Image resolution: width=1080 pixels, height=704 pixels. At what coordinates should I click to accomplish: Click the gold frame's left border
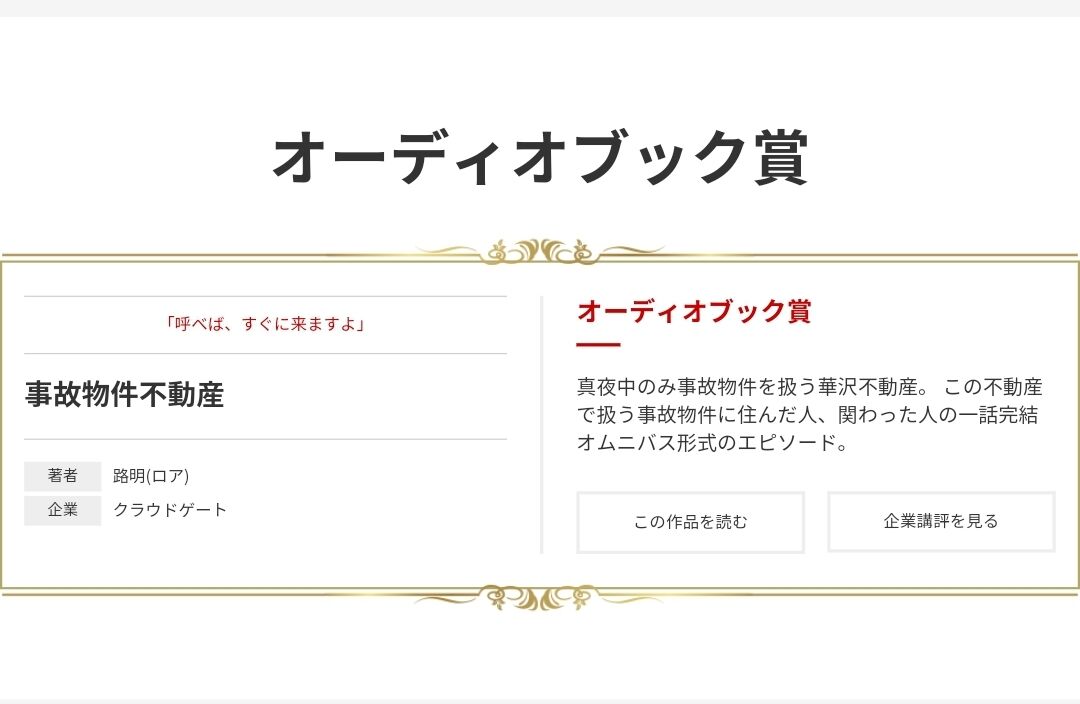click(2, 425)
